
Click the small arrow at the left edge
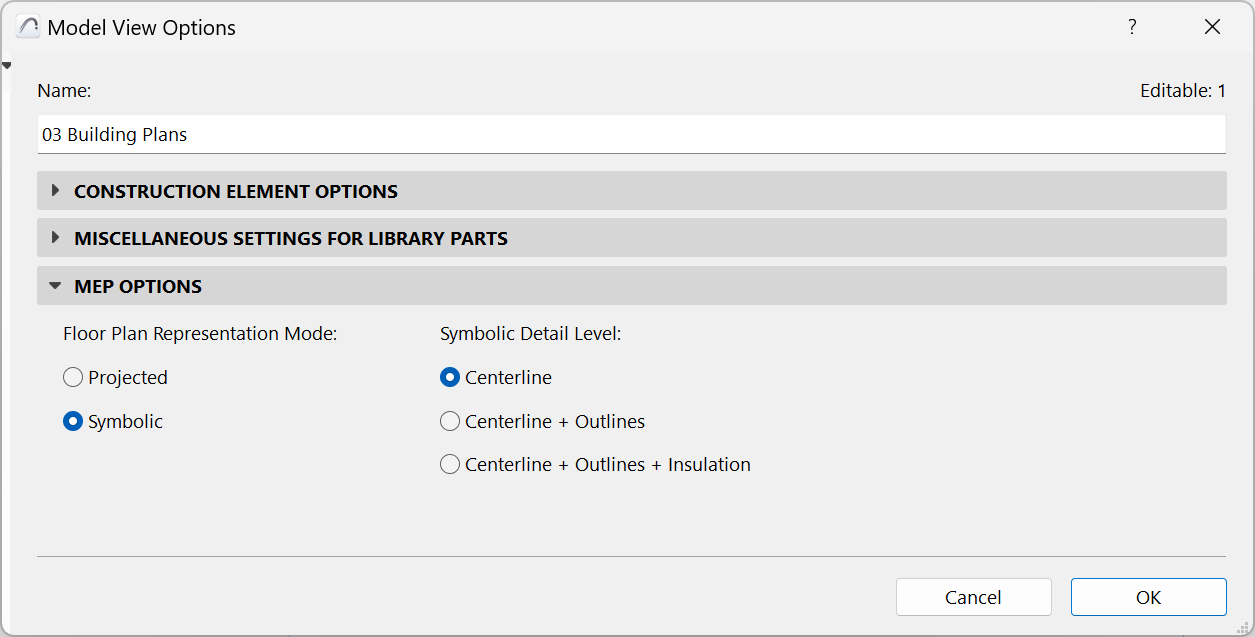(x=7, y=66)
